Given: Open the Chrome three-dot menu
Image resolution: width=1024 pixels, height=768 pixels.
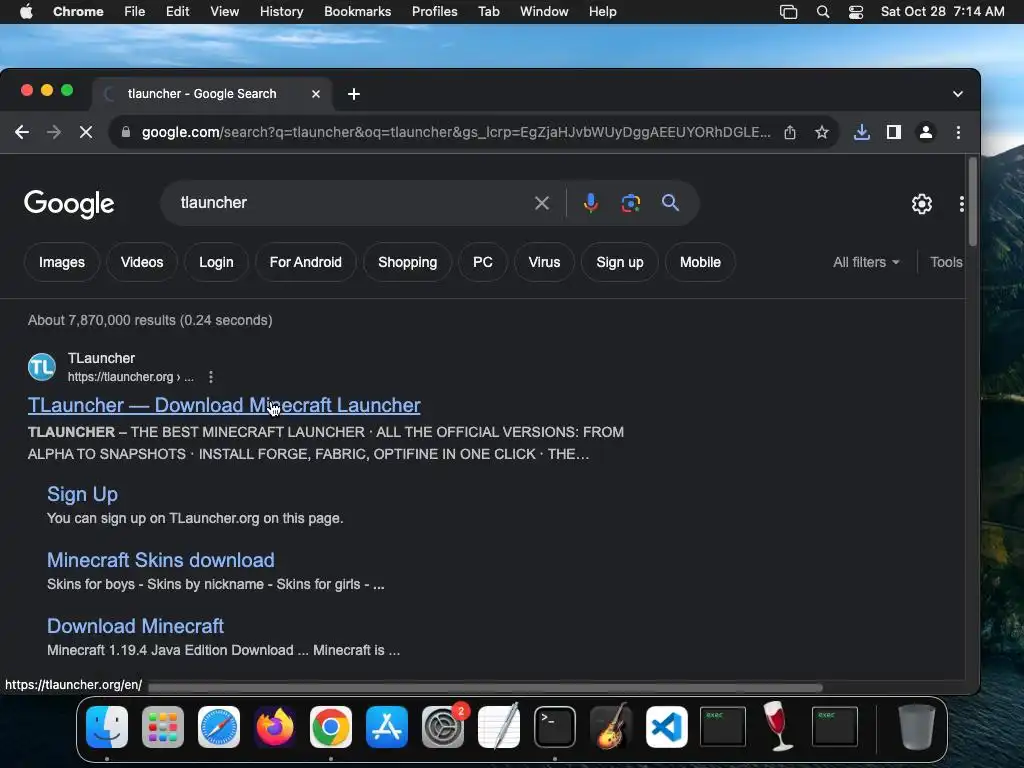Looking at the screenshot, I should click(958, 133).
